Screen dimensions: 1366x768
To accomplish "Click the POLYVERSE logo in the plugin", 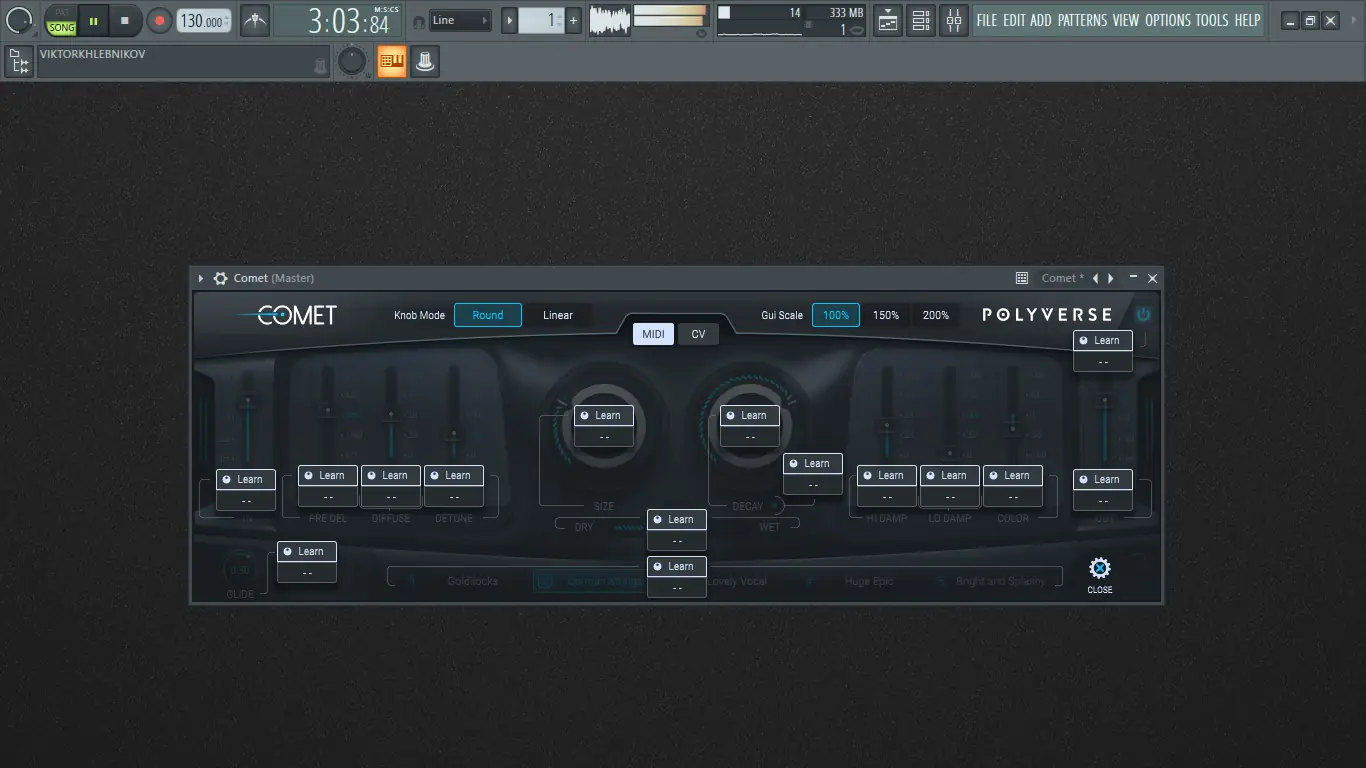I will tap(1047, 315).
